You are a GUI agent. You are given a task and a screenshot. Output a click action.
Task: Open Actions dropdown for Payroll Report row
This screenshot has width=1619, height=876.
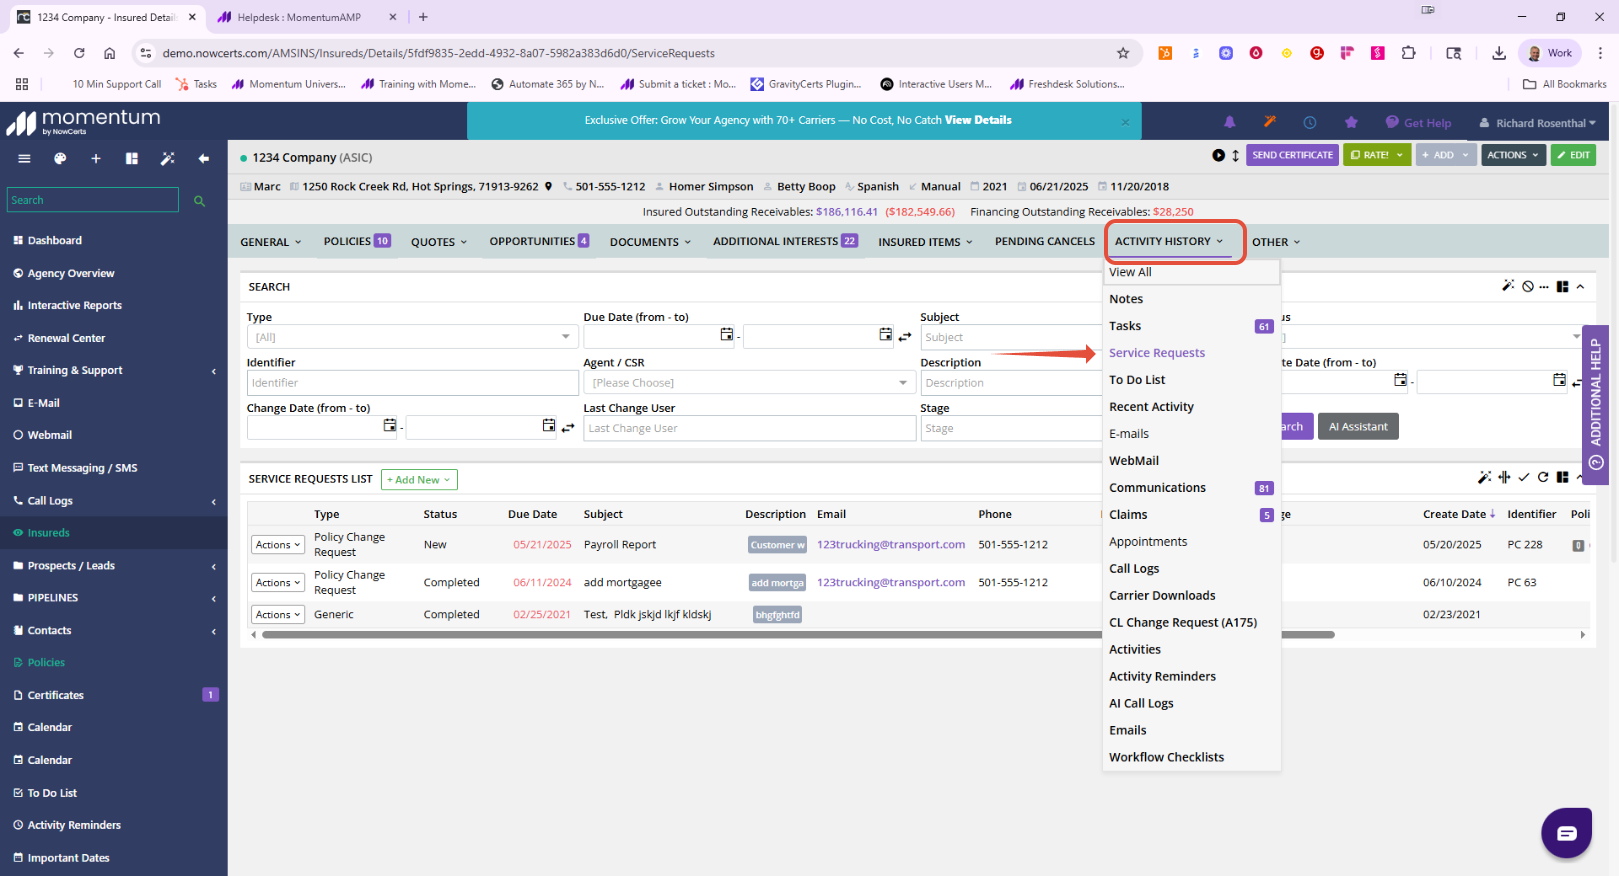277,545
